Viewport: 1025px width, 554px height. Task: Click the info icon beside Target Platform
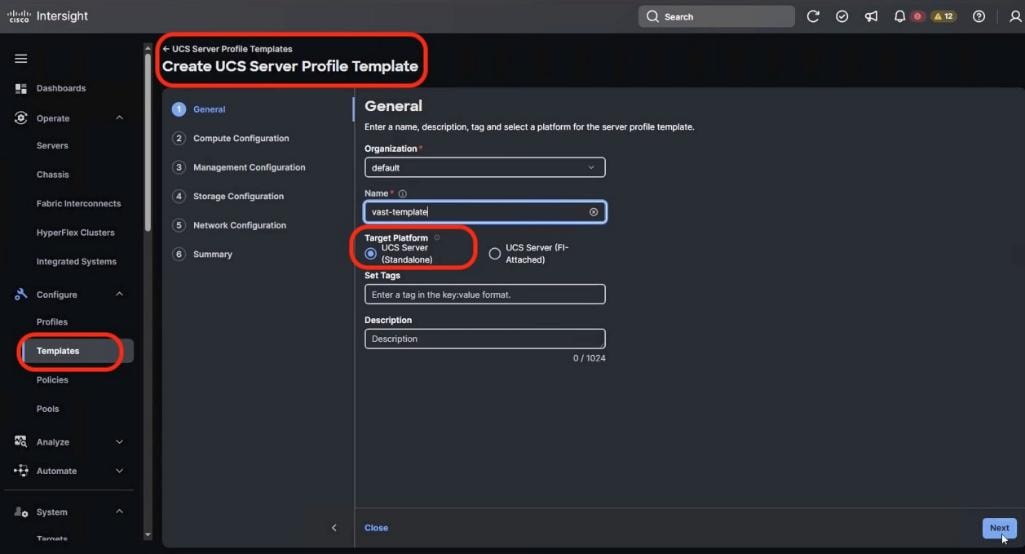click(x=437, y=237)
